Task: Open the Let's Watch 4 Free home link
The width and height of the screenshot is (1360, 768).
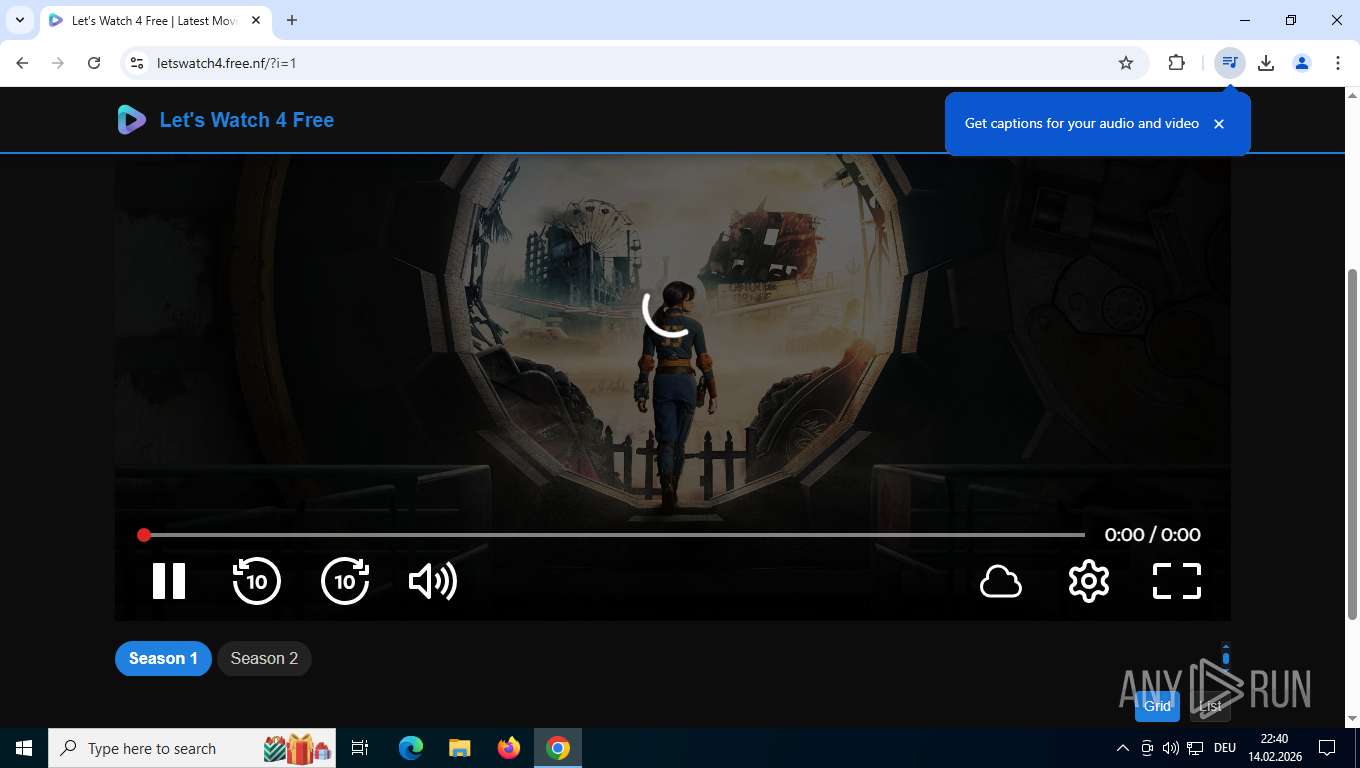Action: point(247,120)
